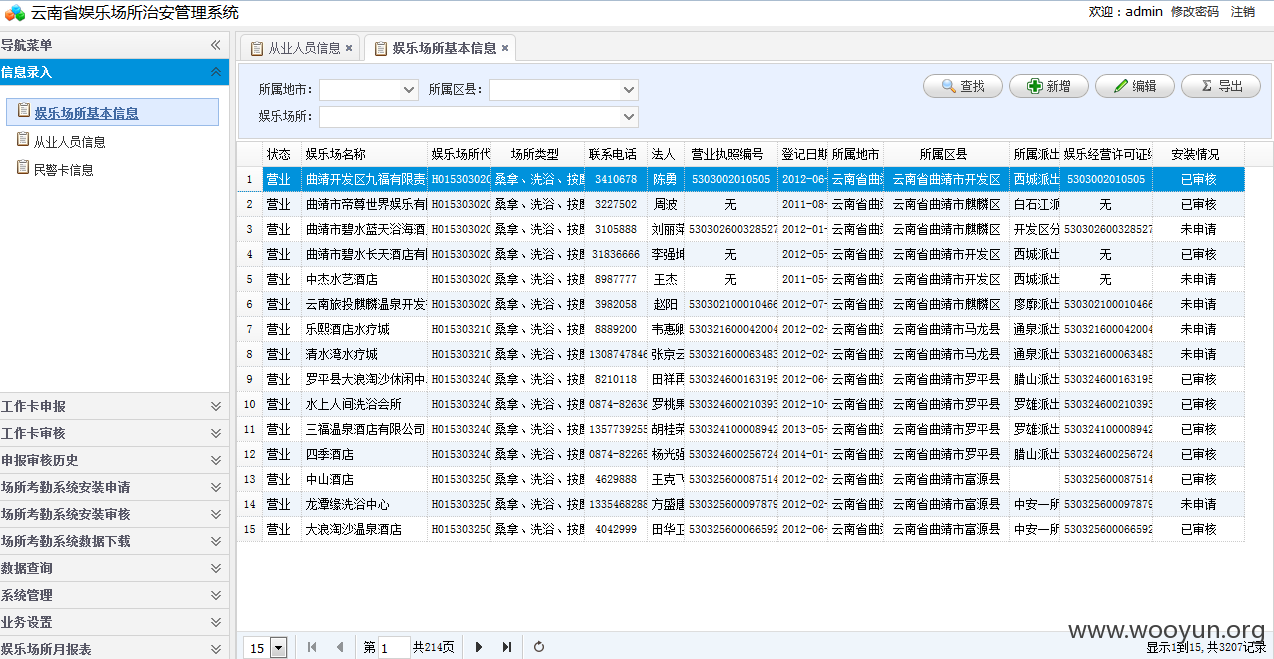Switch to the 从业人员信息 tab

300,47
